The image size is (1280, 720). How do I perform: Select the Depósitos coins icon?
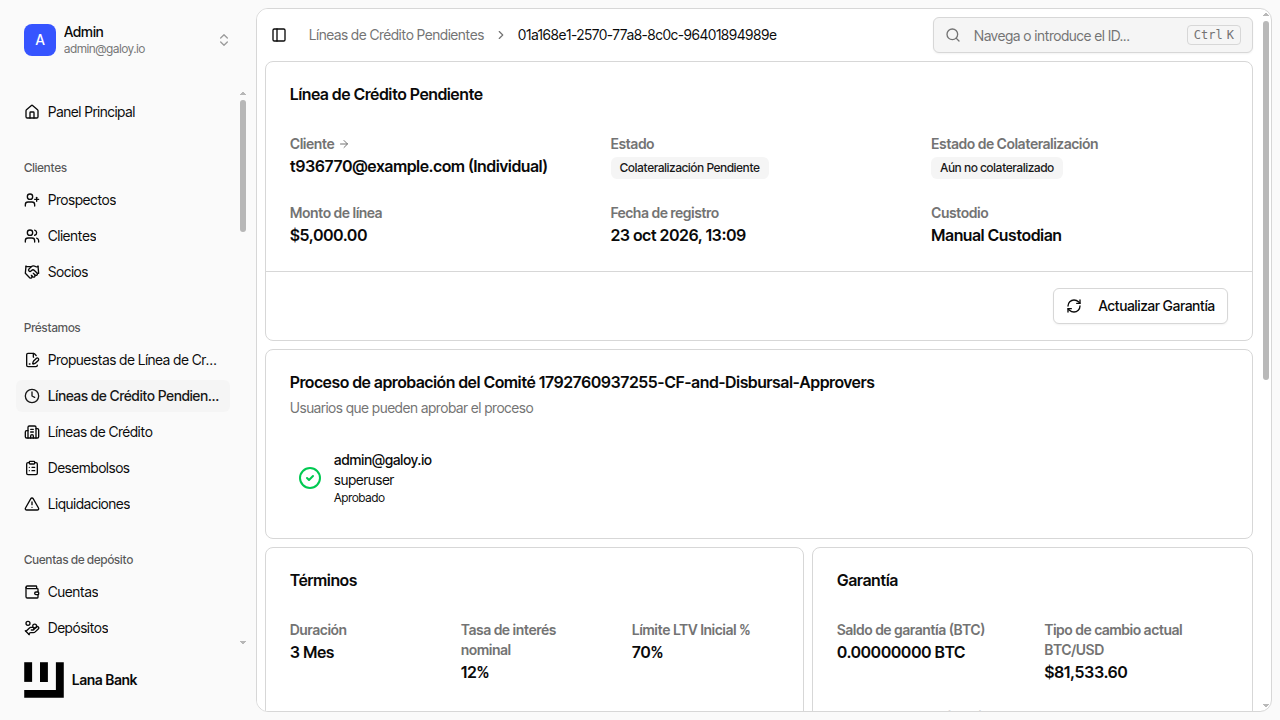coord(32,628)
